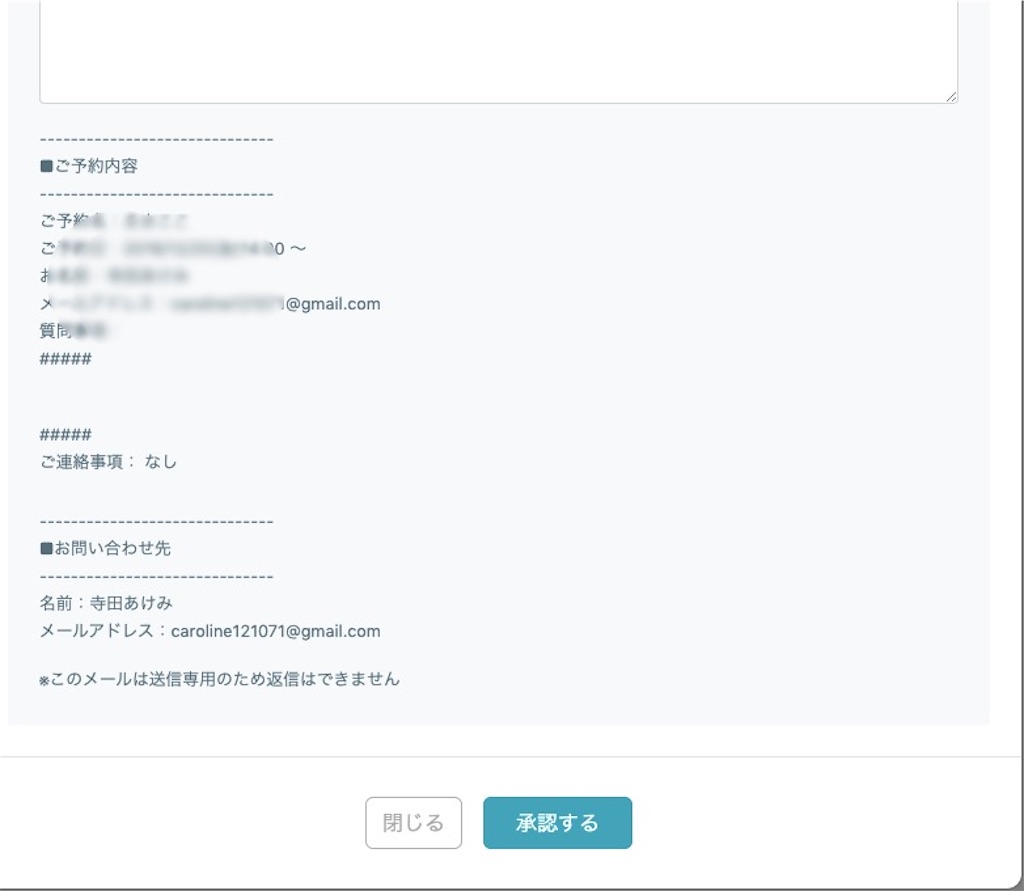This screenshot has width=1024, height=891.
Task: Click the dashed divider below ご予約内容
Action: [155, 193]
